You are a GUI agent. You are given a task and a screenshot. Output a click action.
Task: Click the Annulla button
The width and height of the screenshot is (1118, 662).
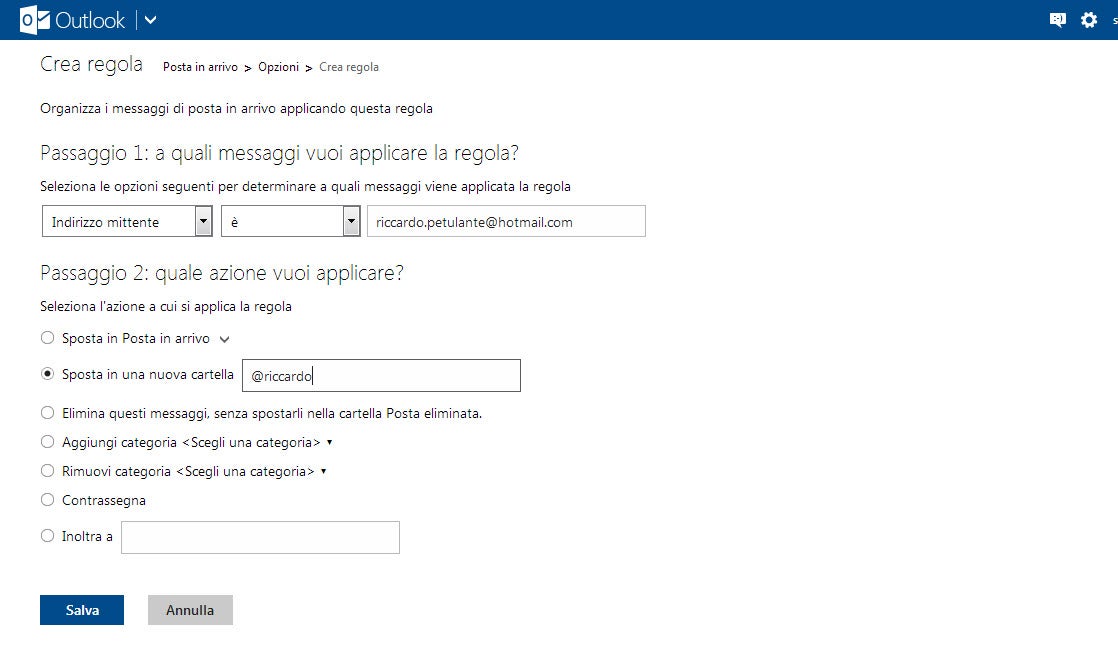click(190, 610)
